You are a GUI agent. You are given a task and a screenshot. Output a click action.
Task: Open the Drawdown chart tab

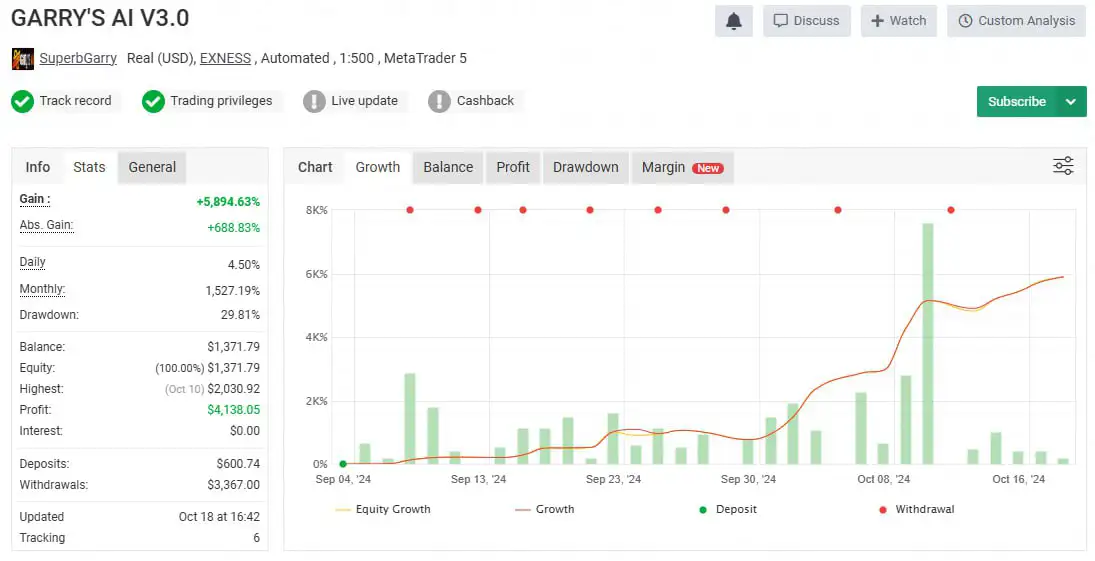pyautogui.click(x=585, y=167)
